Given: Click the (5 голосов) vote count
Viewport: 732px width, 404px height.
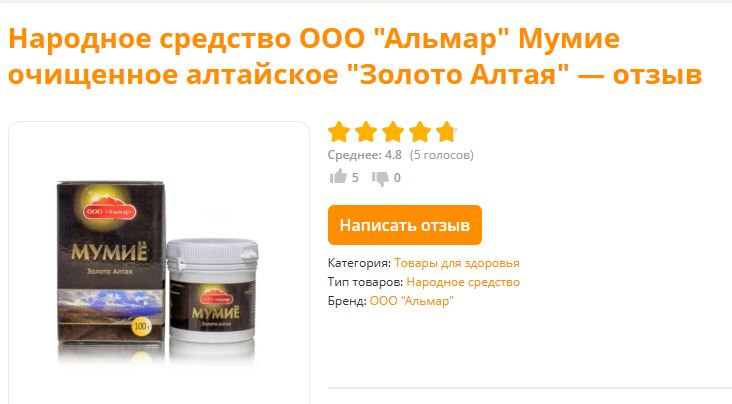Looking at the screenshot, I should tap(442, 155).
